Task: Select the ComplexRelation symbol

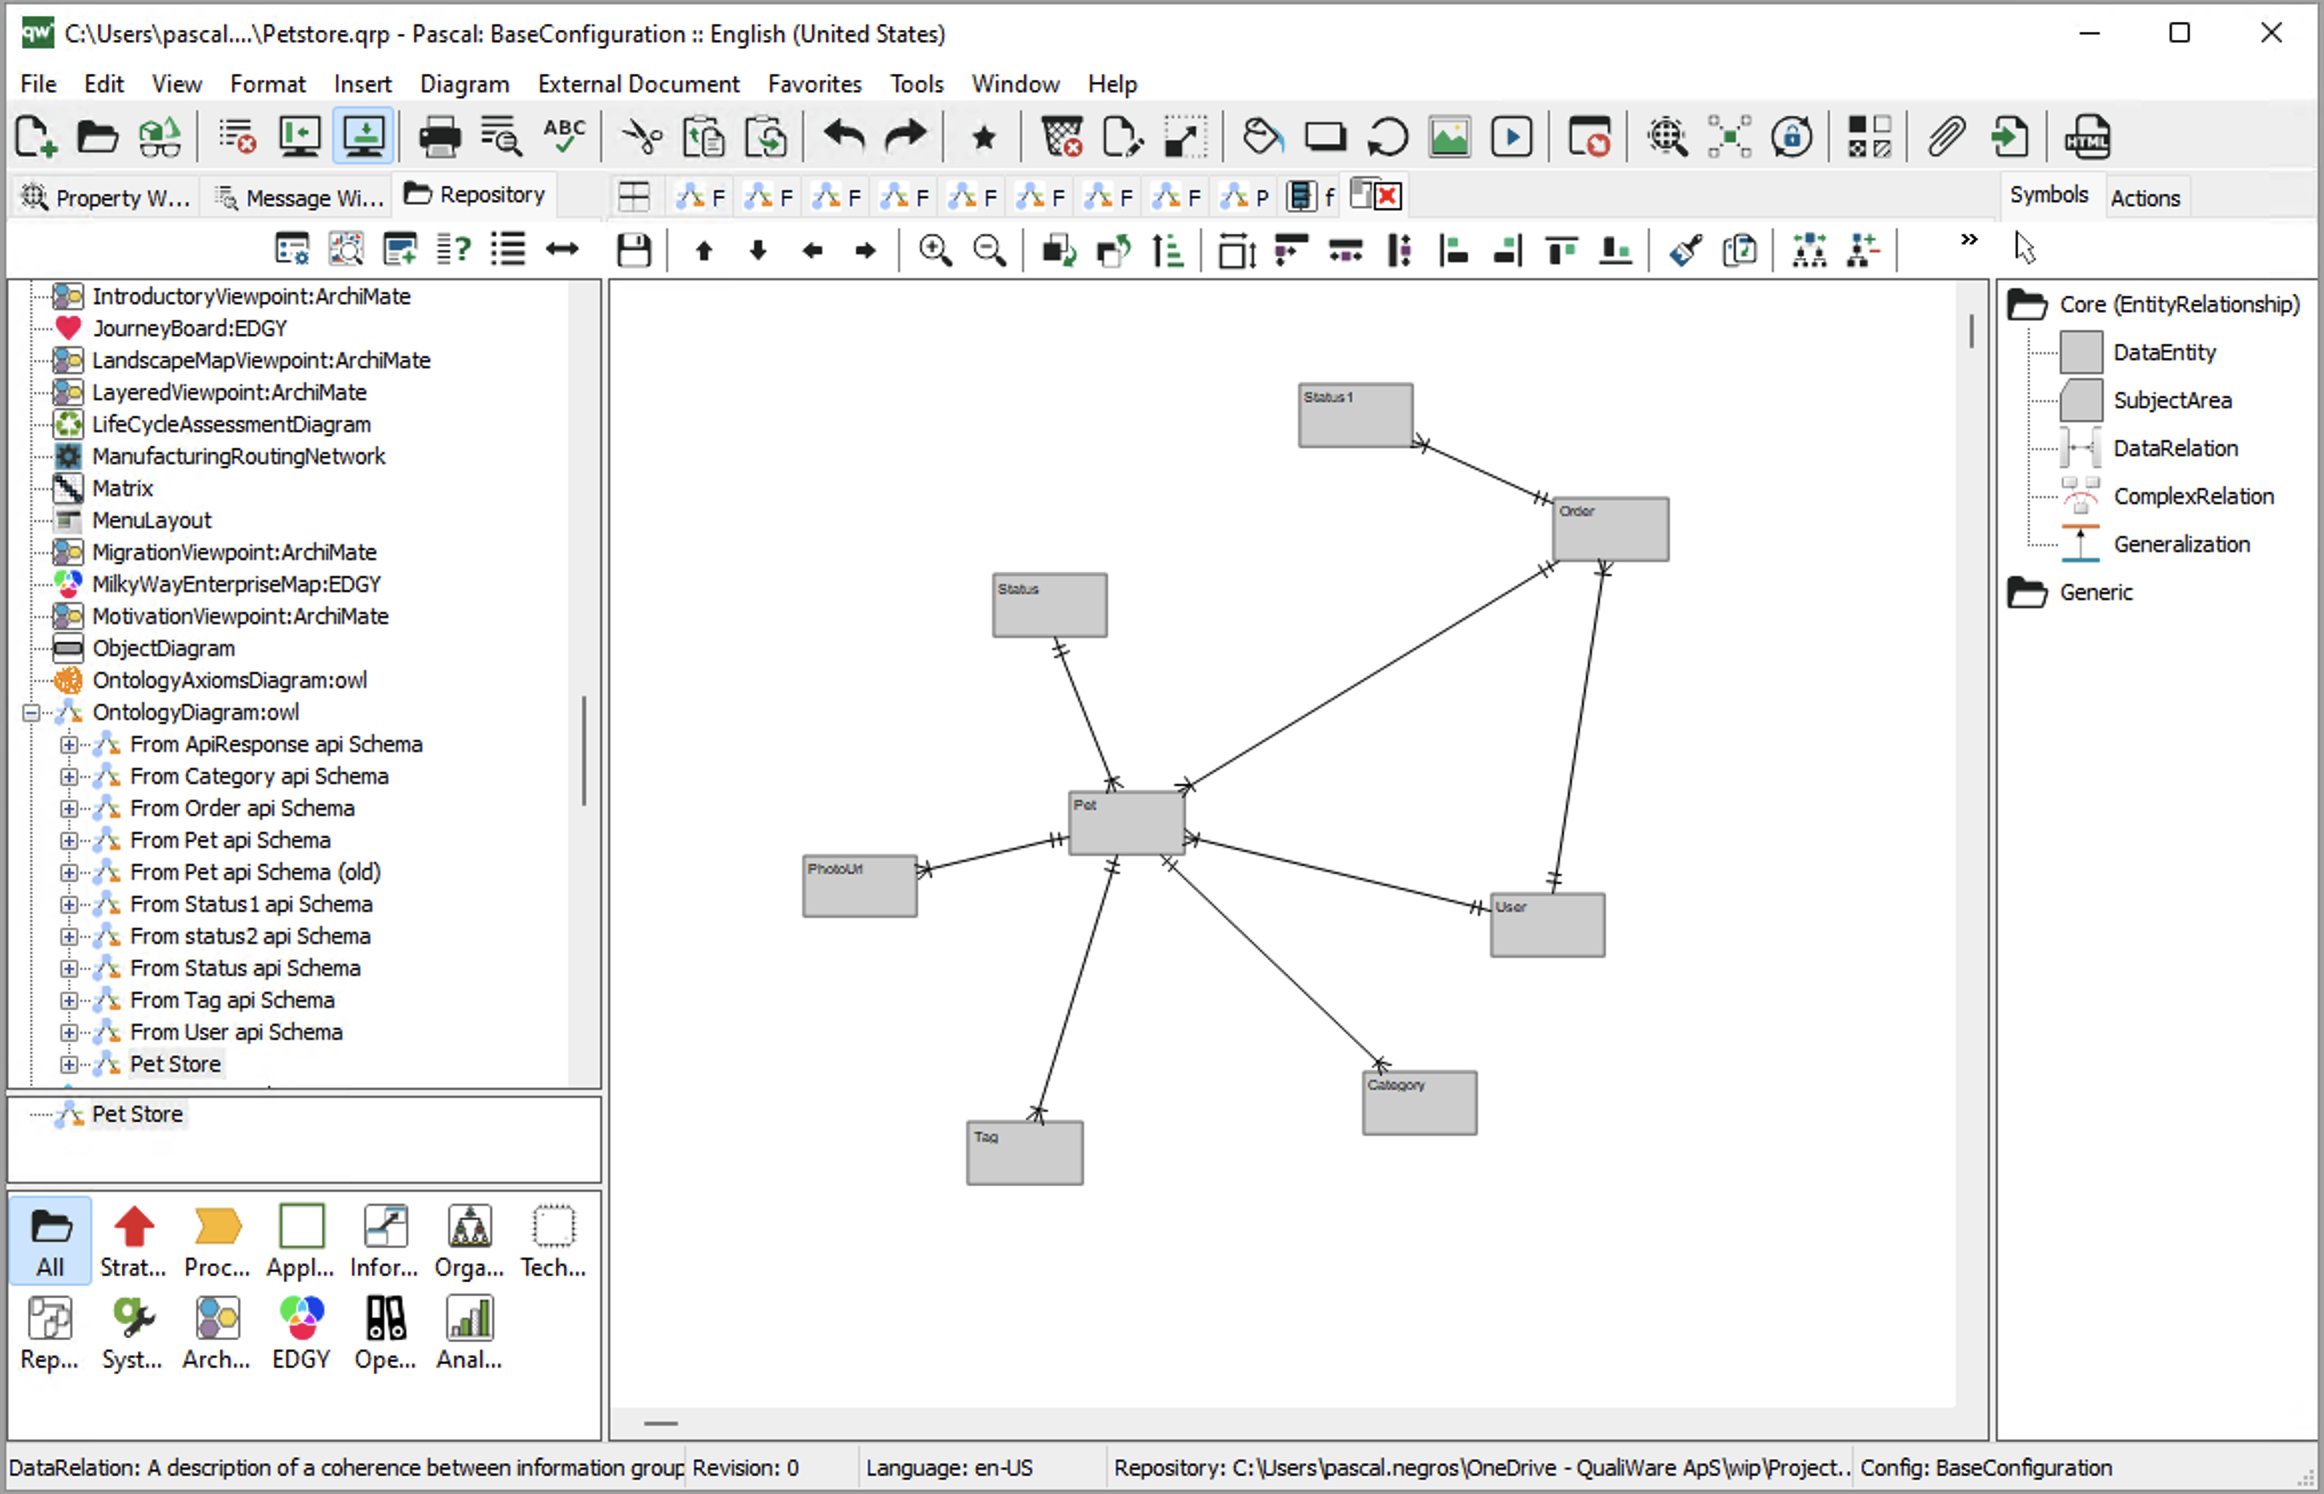Action: point(2194,496)
